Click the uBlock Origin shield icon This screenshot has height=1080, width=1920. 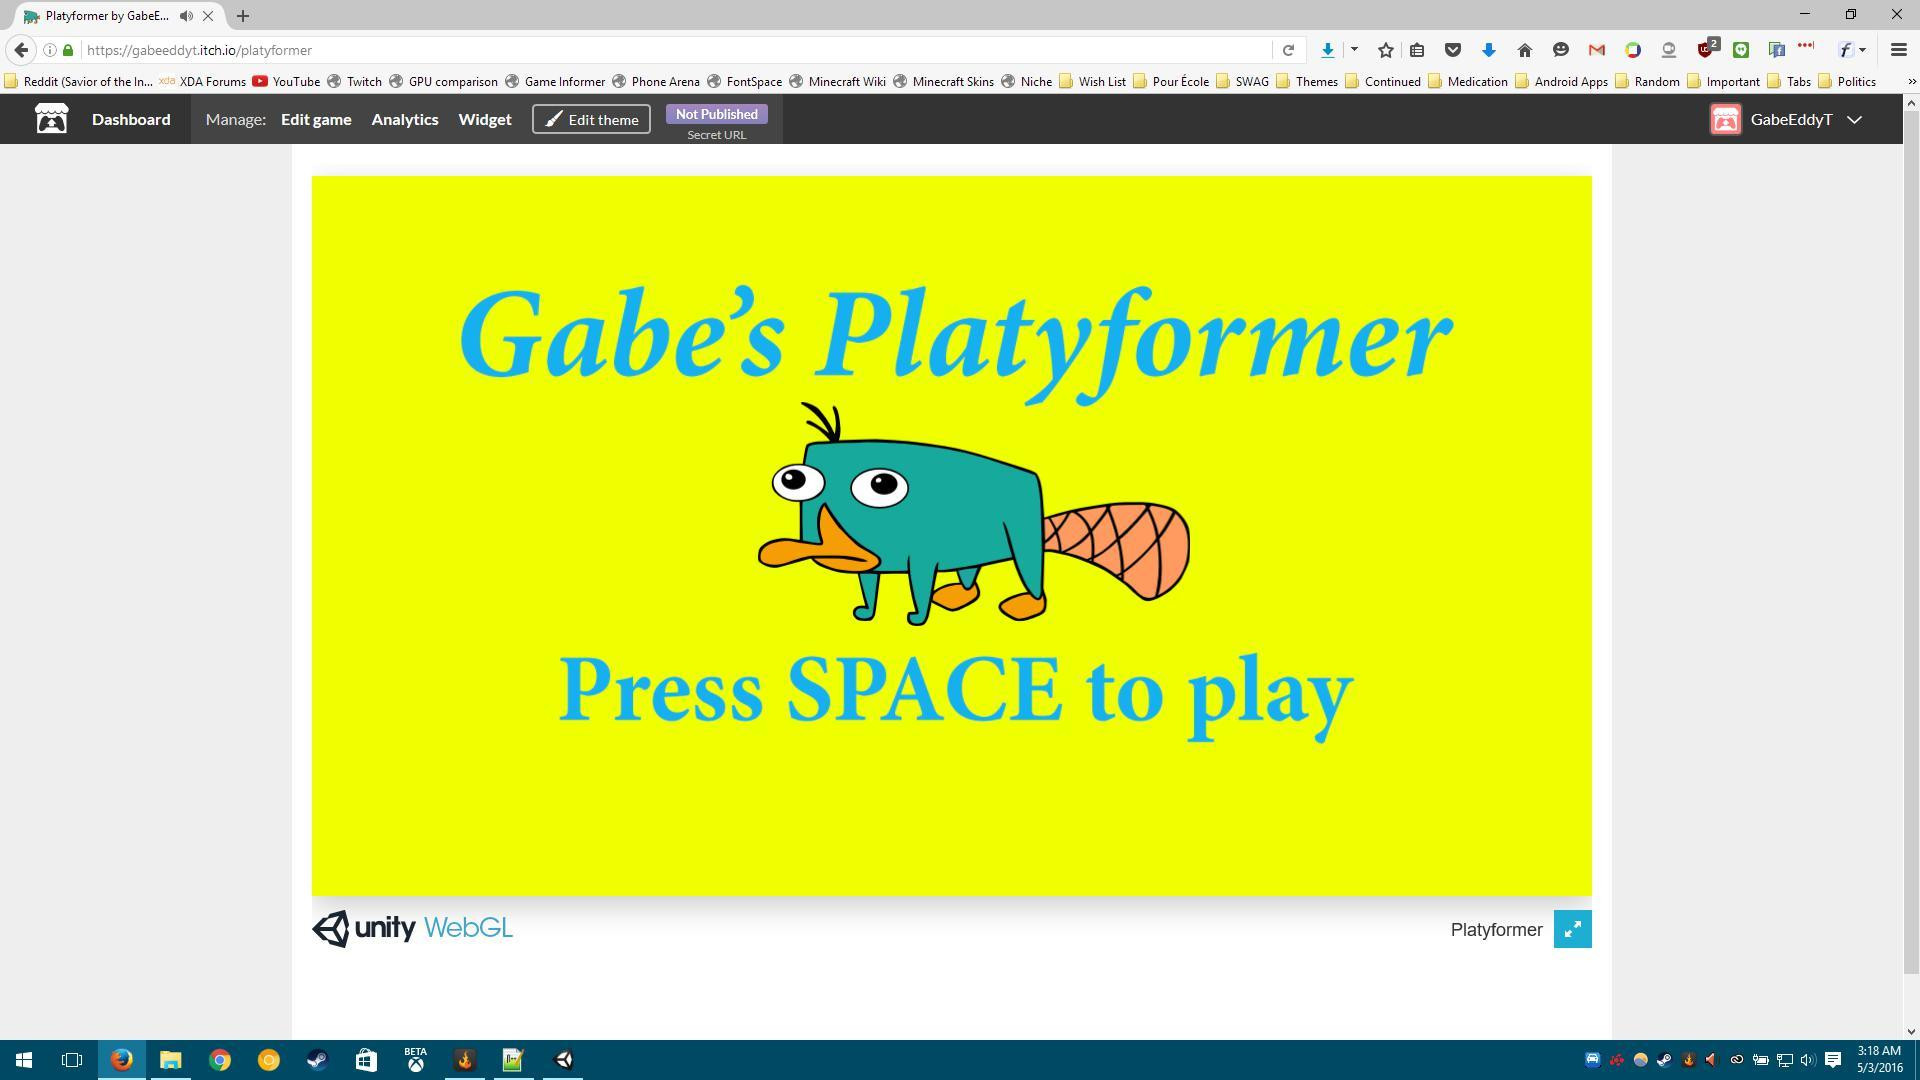tap(1706, 49)
